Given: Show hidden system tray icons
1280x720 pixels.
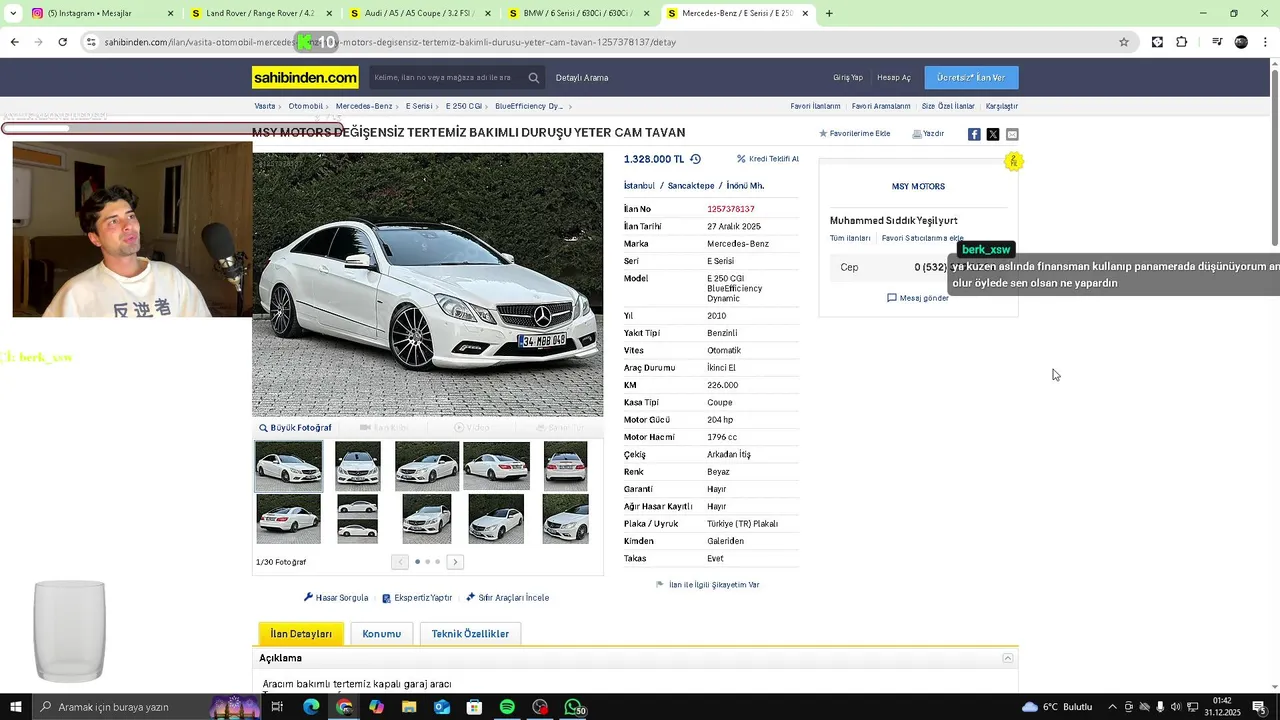Looking at the screenshot, I should coord(1113,707).
